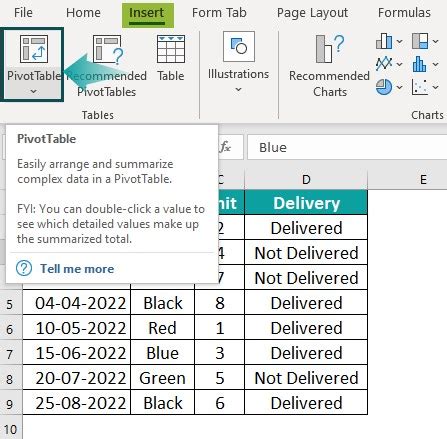
Task: Click the Delivery header cell
Action: (x=306, y=202)
